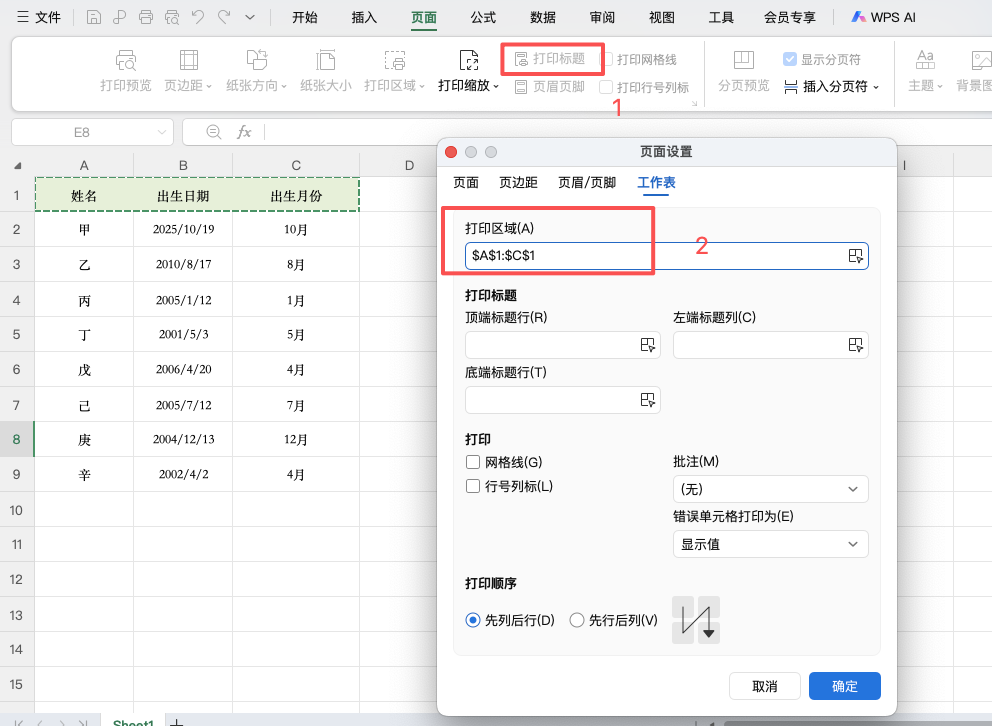The image size is (992, 726).
Task: Switch to the 视图 ribbon tab
Action: pyautogui.click(x=661, y=17)
